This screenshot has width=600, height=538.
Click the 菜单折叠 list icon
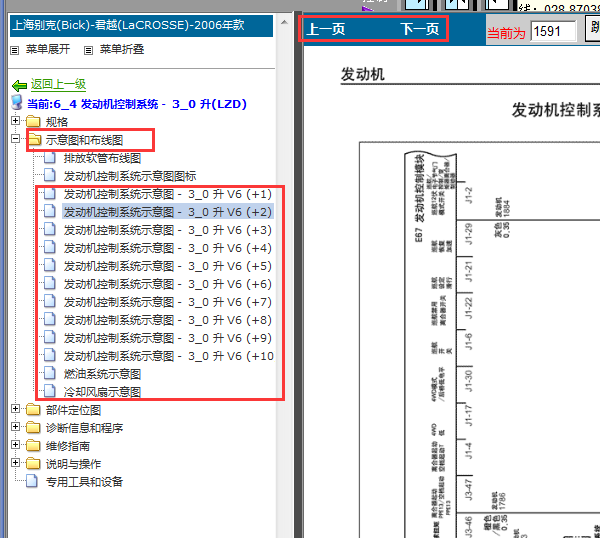tap(88, 50)
